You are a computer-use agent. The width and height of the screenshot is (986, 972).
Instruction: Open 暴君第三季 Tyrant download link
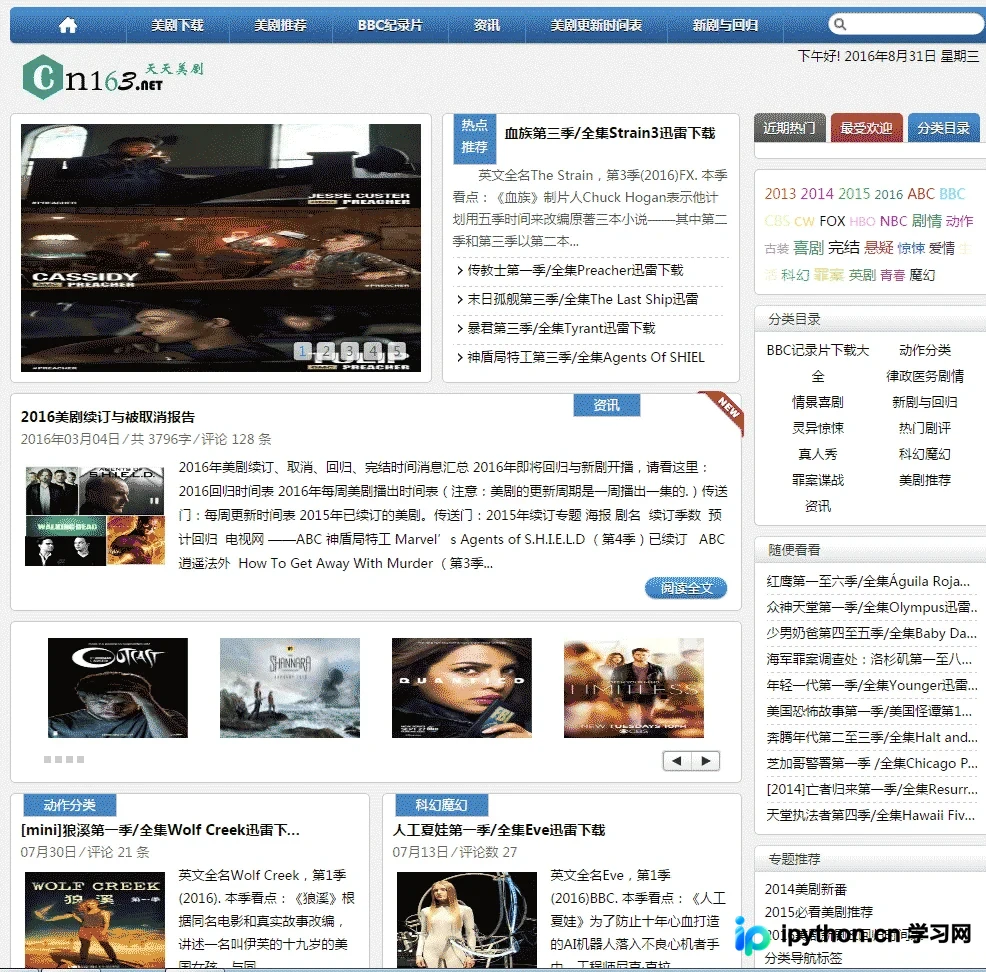(x=561, y=328)
